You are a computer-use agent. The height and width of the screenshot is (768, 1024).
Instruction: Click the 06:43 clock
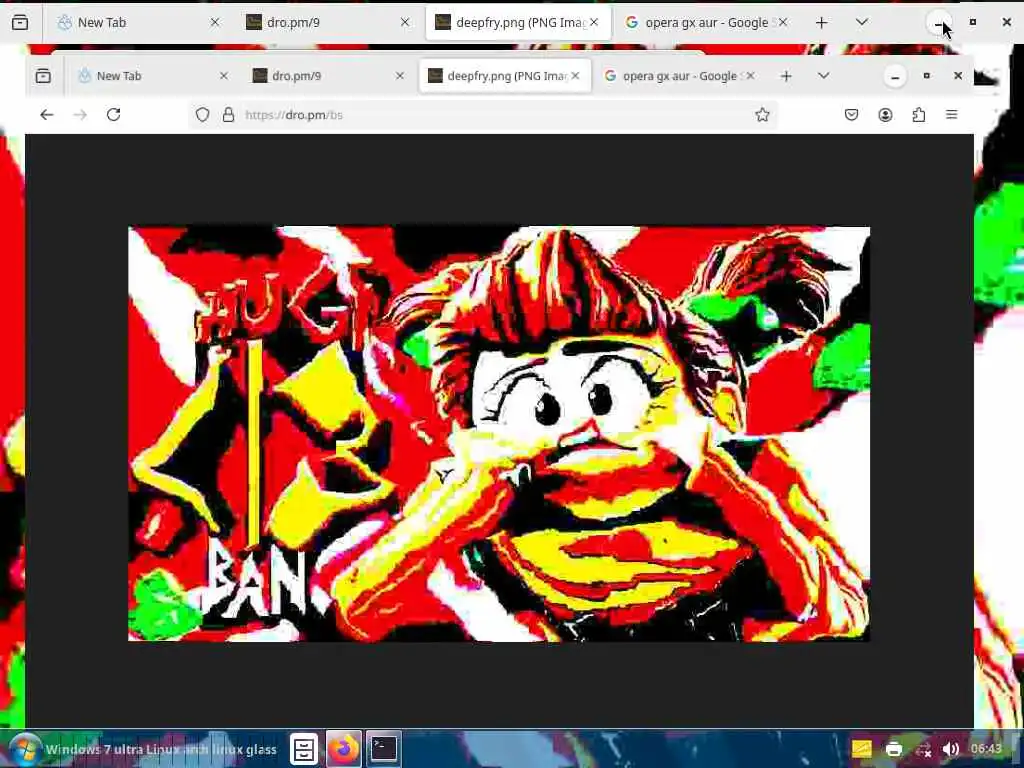(x=986, y=748)
